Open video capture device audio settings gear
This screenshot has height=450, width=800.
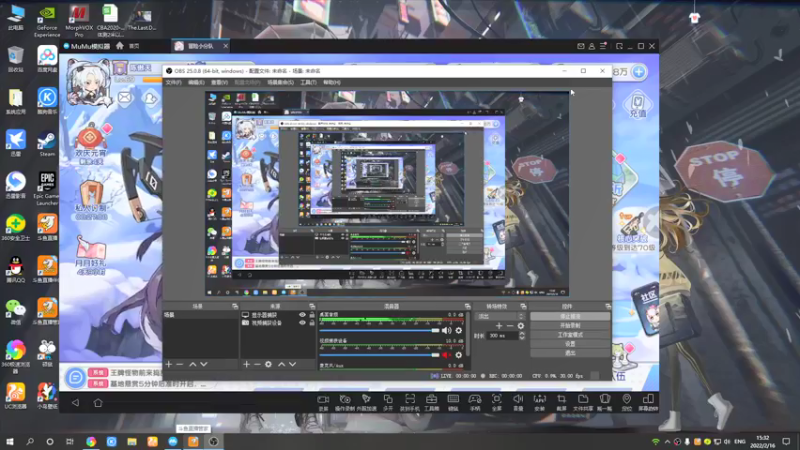tap(459, 355)
